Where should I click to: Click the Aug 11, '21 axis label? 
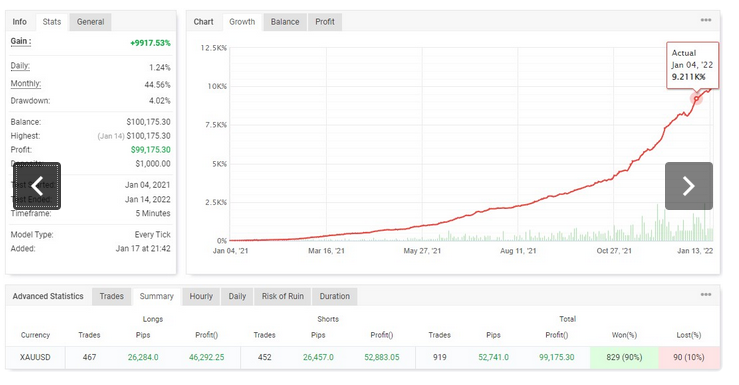pyautogui.click(x=518, y=251)
